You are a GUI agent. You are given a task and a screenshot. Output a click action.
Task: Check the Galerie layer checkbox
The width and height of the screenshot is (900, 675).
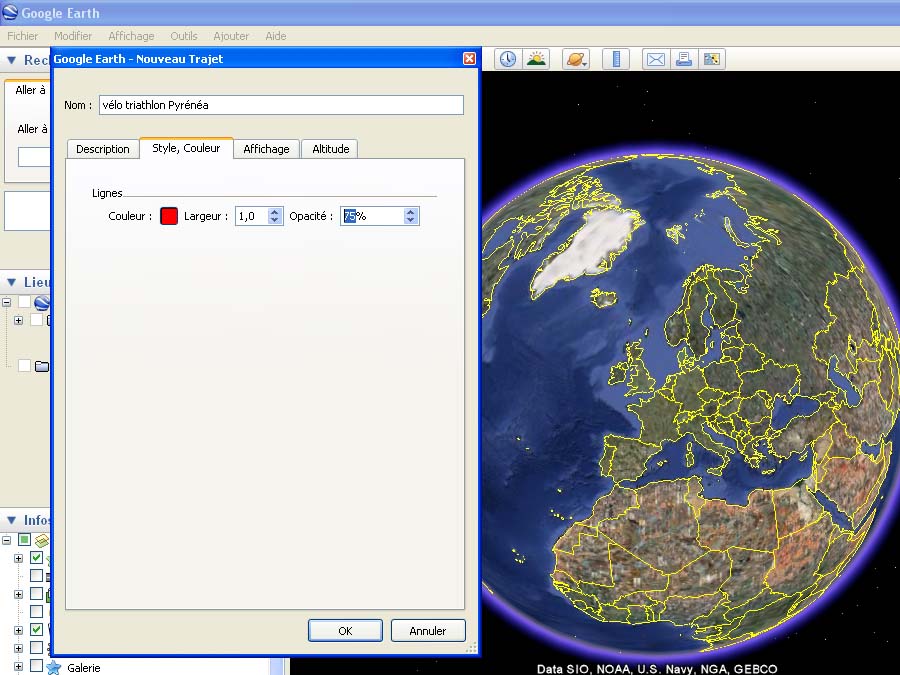[x=36, y=666]
